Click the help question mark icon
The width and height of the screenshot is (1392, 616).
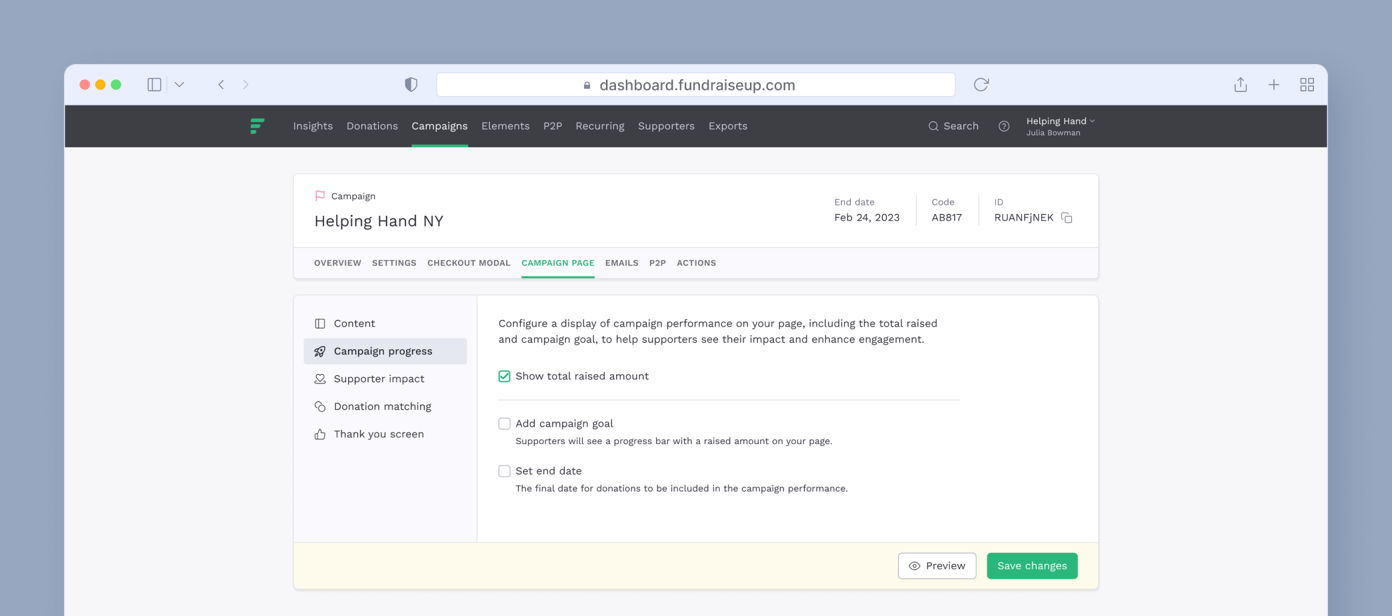coord(1004,126)
